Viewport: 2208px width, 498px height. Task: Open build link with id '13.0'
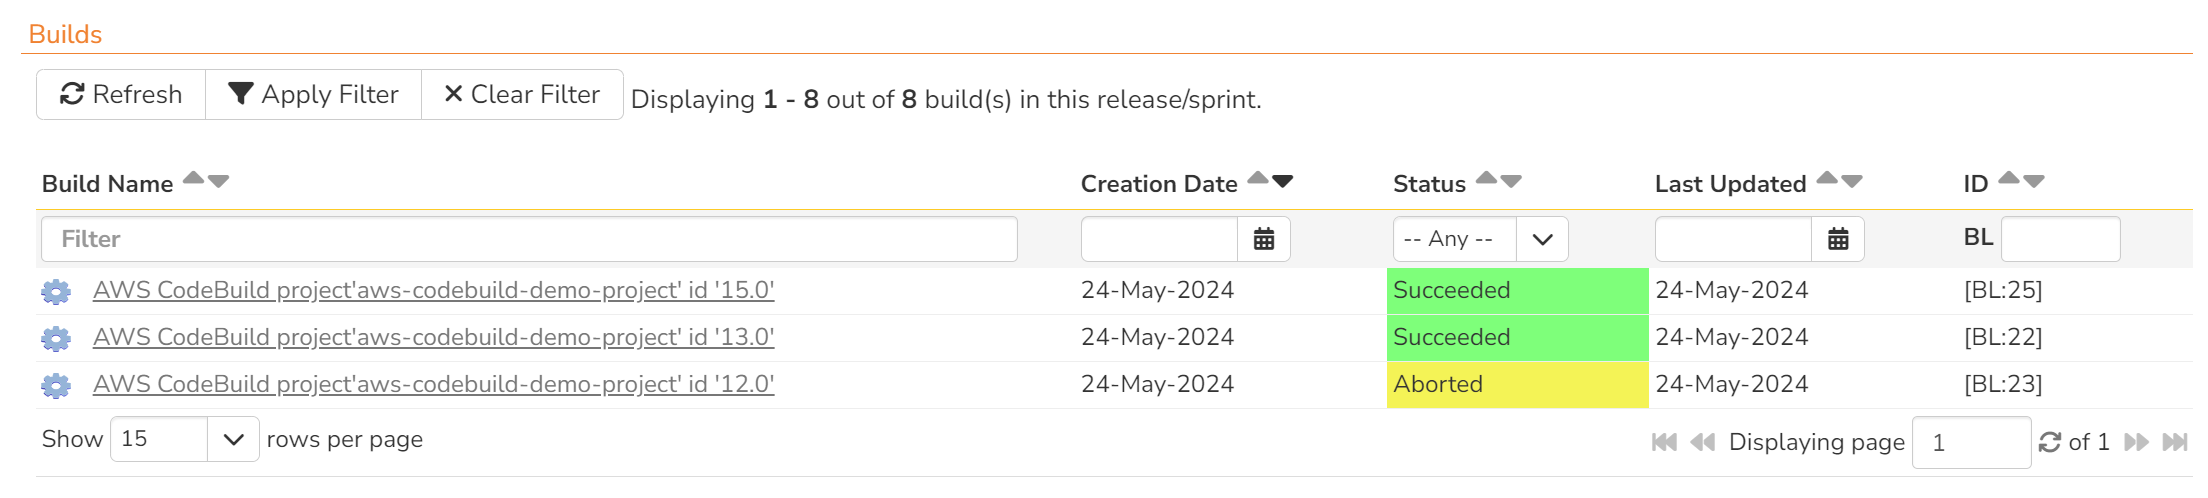point(433,338)
